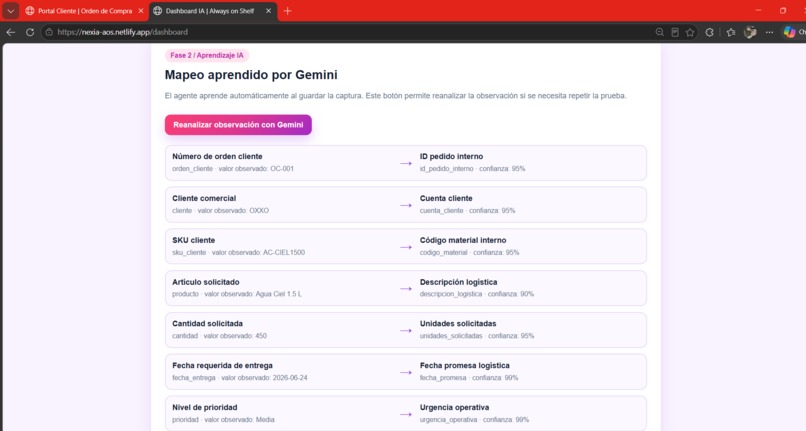Click the descripcion_logistica confianza 90% text

point(477,294)
